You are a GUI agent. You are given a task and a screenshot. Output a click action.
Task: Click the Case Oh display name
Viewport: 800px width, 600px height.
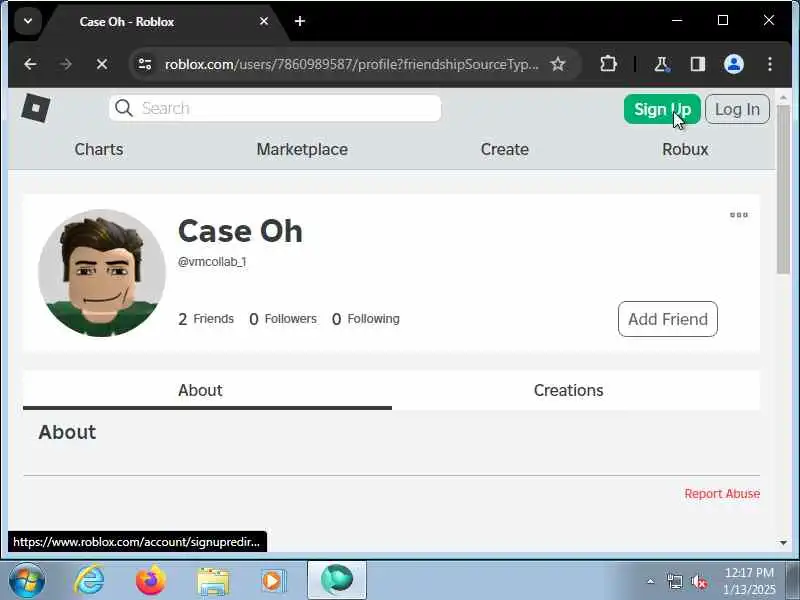(x=240, y=231)
